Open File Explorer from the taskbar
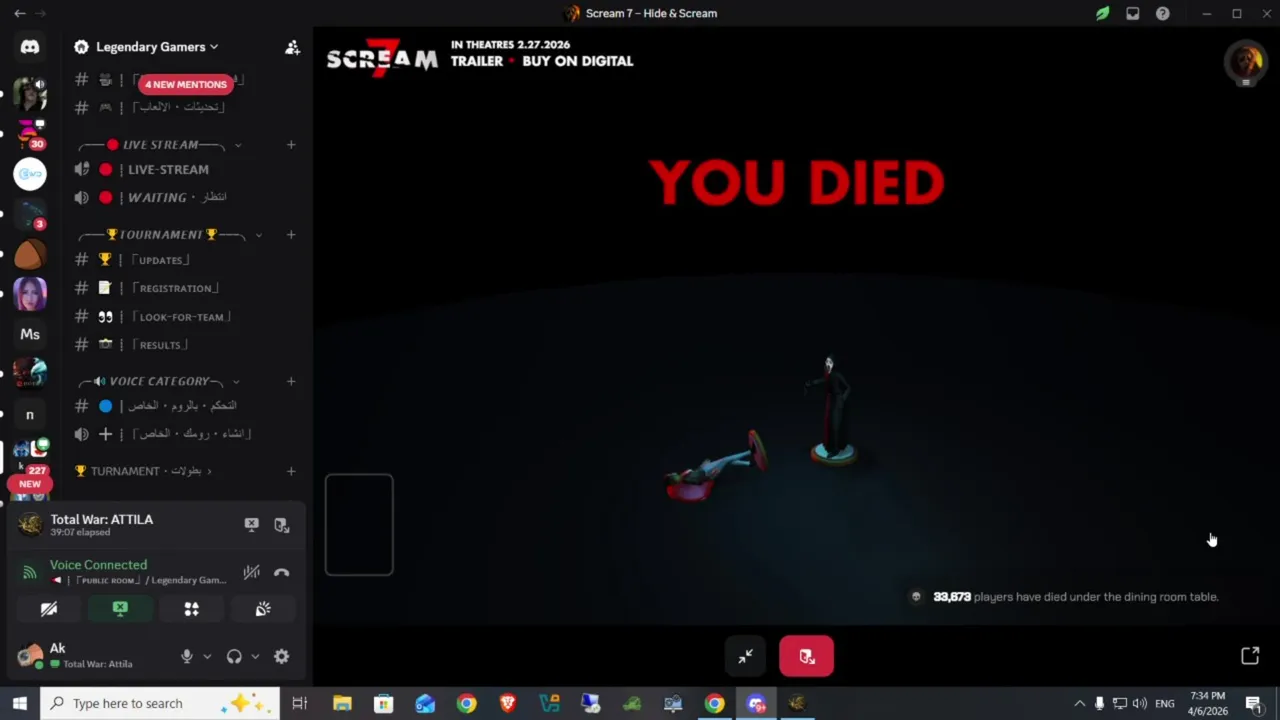1280x720 pixels. pyautogui.click(x=342, y=703)
